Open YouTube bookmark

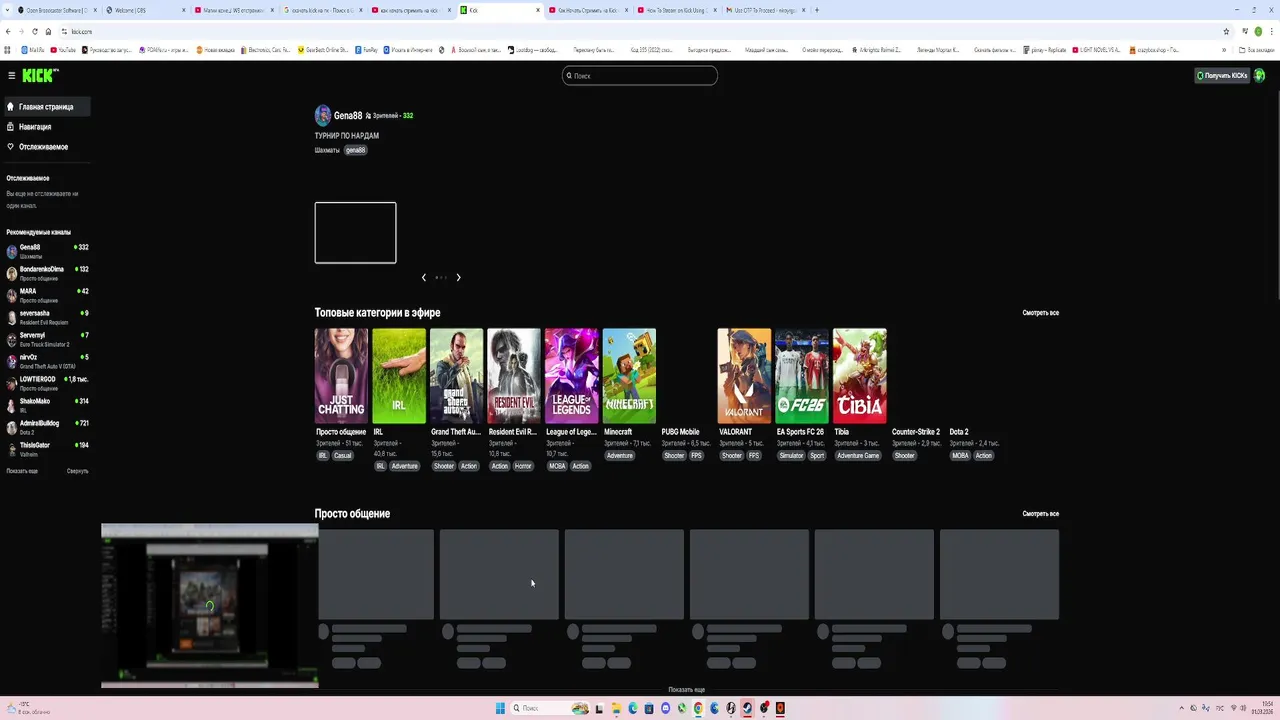click(x=63, y=49)
